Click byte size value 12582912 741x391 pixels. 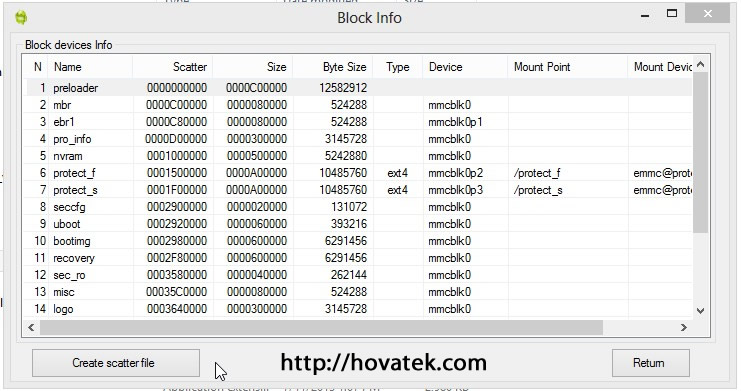tap(343, 87)
